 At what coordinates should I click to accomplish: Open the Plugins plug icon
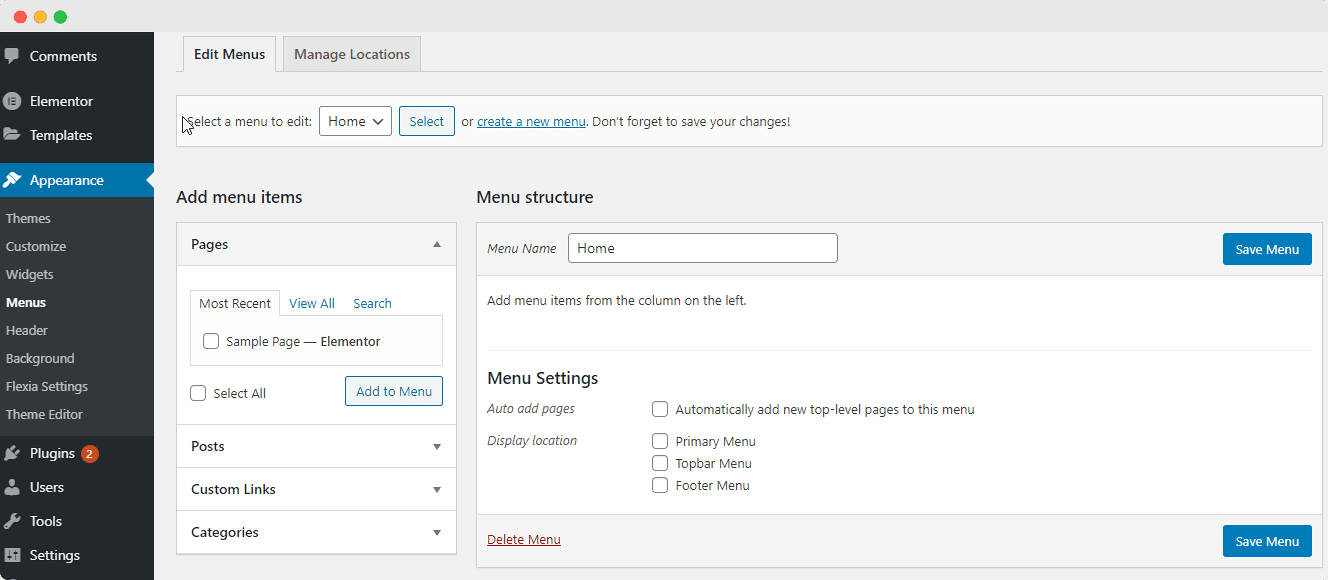(x=12, y=453)
